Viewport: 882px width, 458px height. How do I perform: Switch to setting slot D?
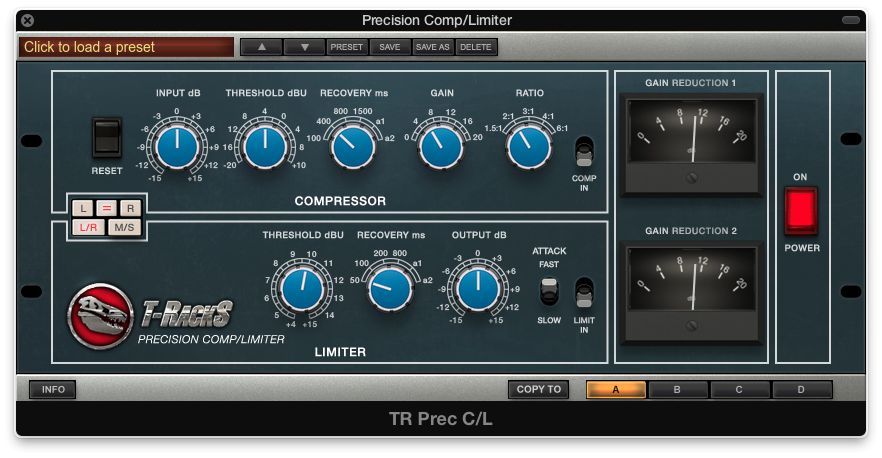coord(801,389)
